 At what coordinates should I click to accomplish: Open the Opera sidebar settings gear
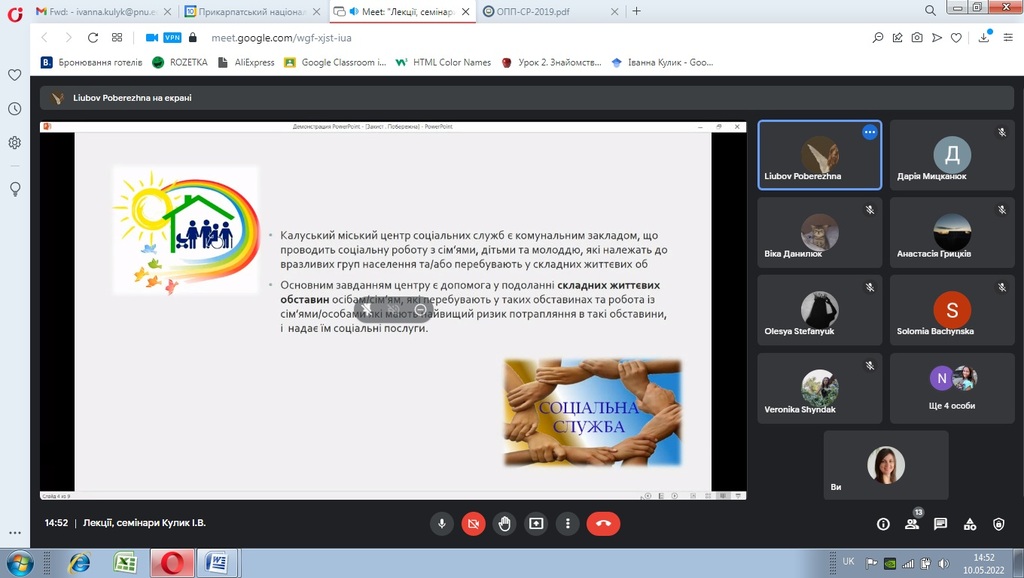coord(15,143)
